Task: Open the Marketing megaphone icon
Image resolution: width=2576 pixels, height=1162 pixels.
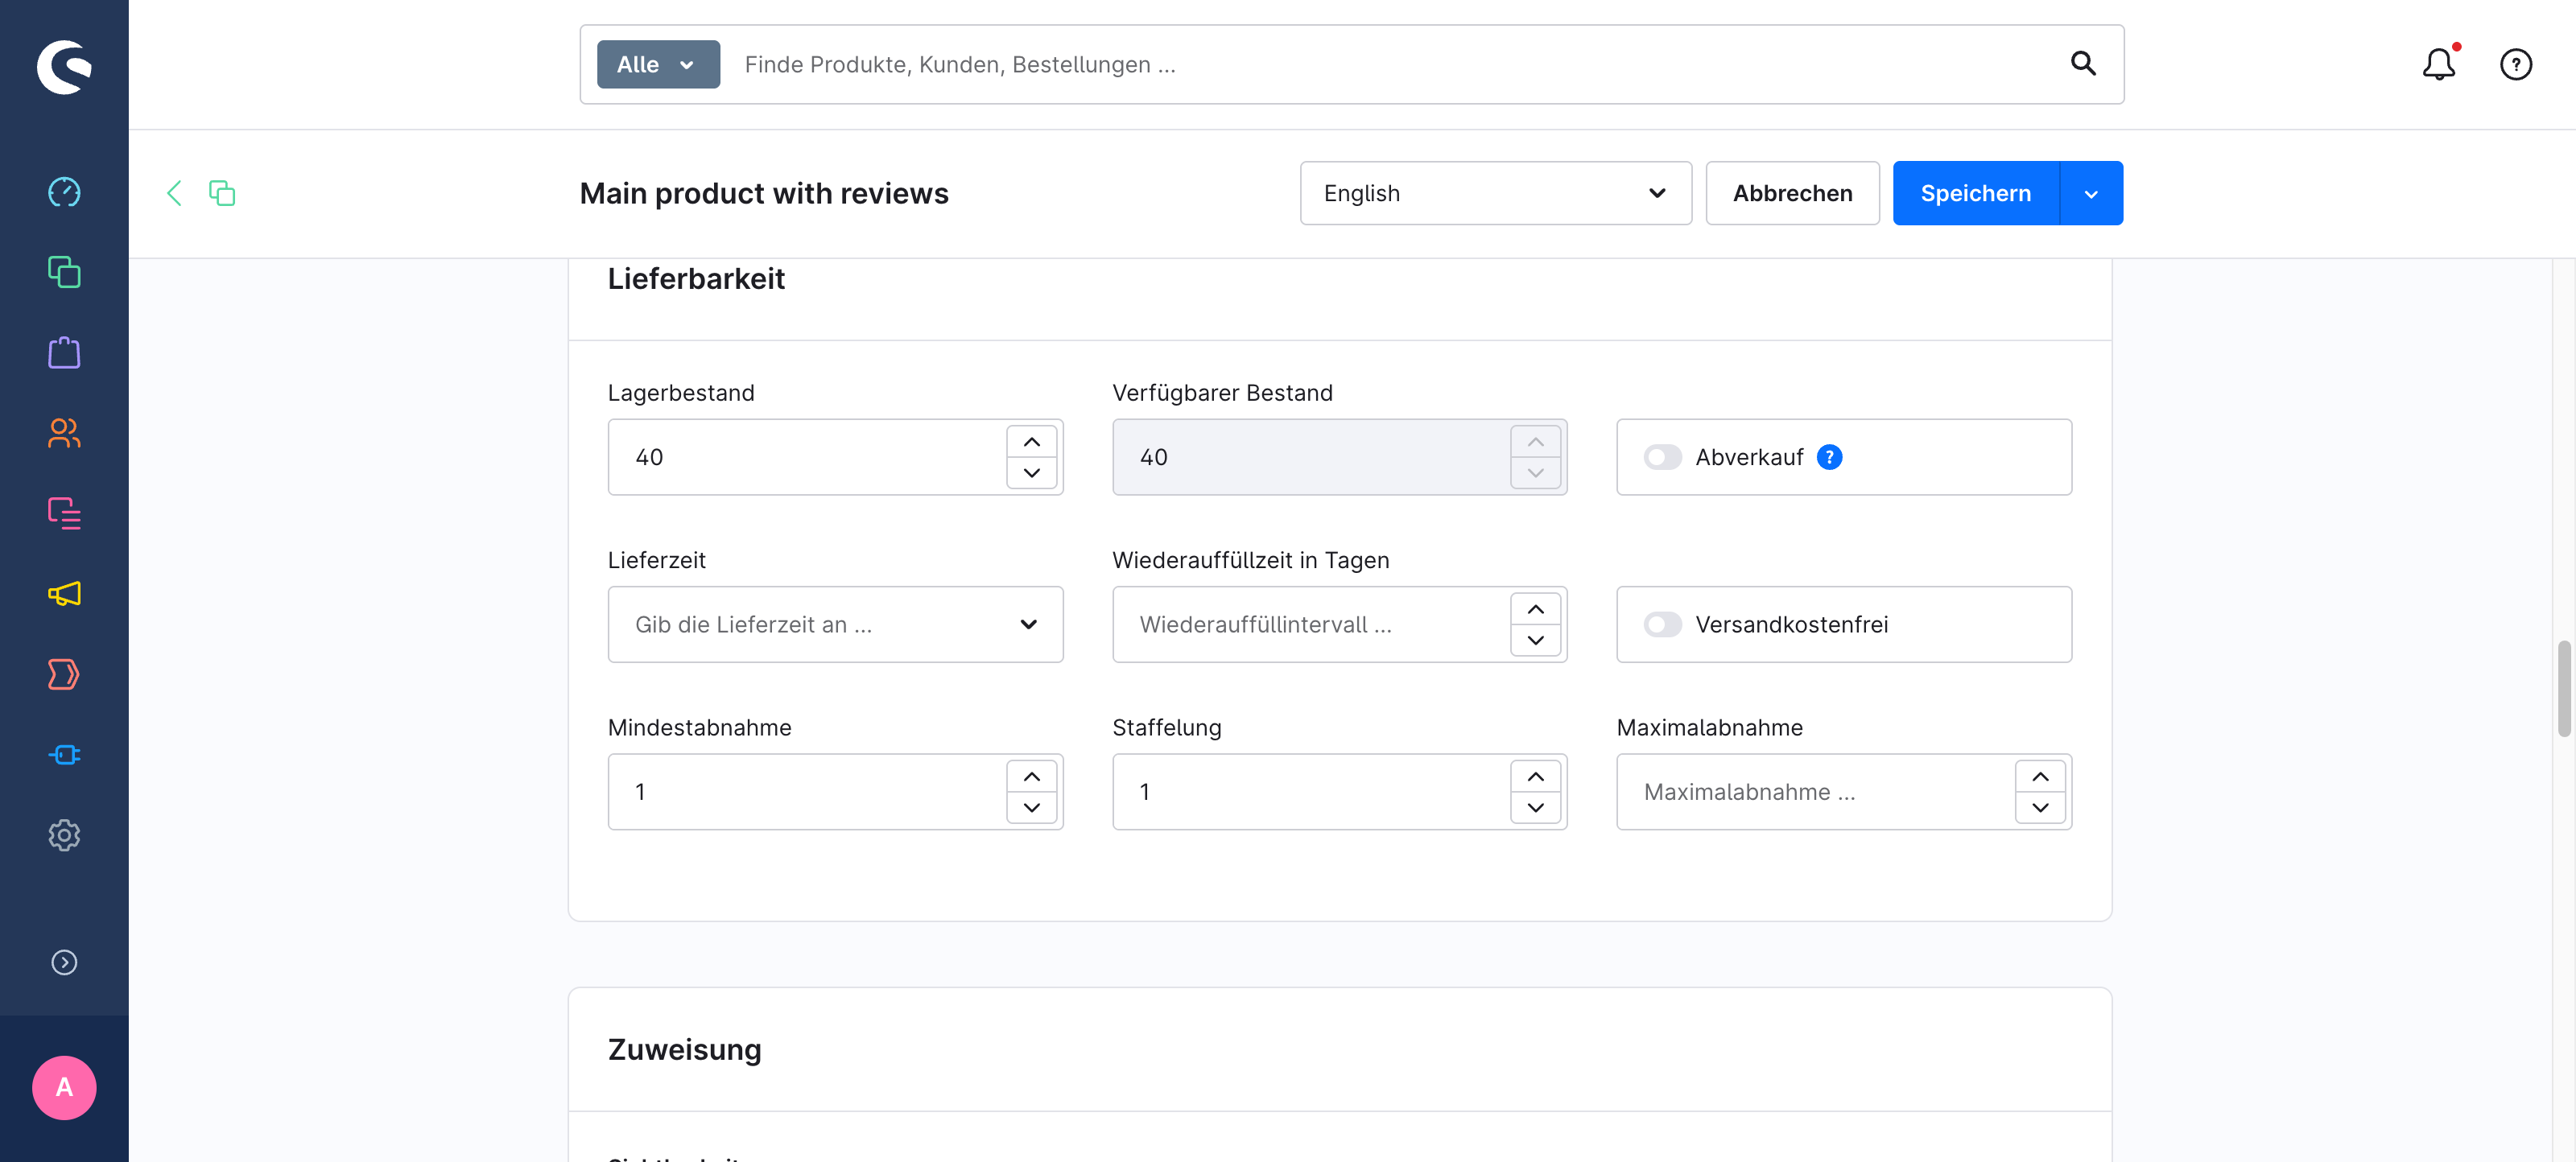Action: coord(64,594)
